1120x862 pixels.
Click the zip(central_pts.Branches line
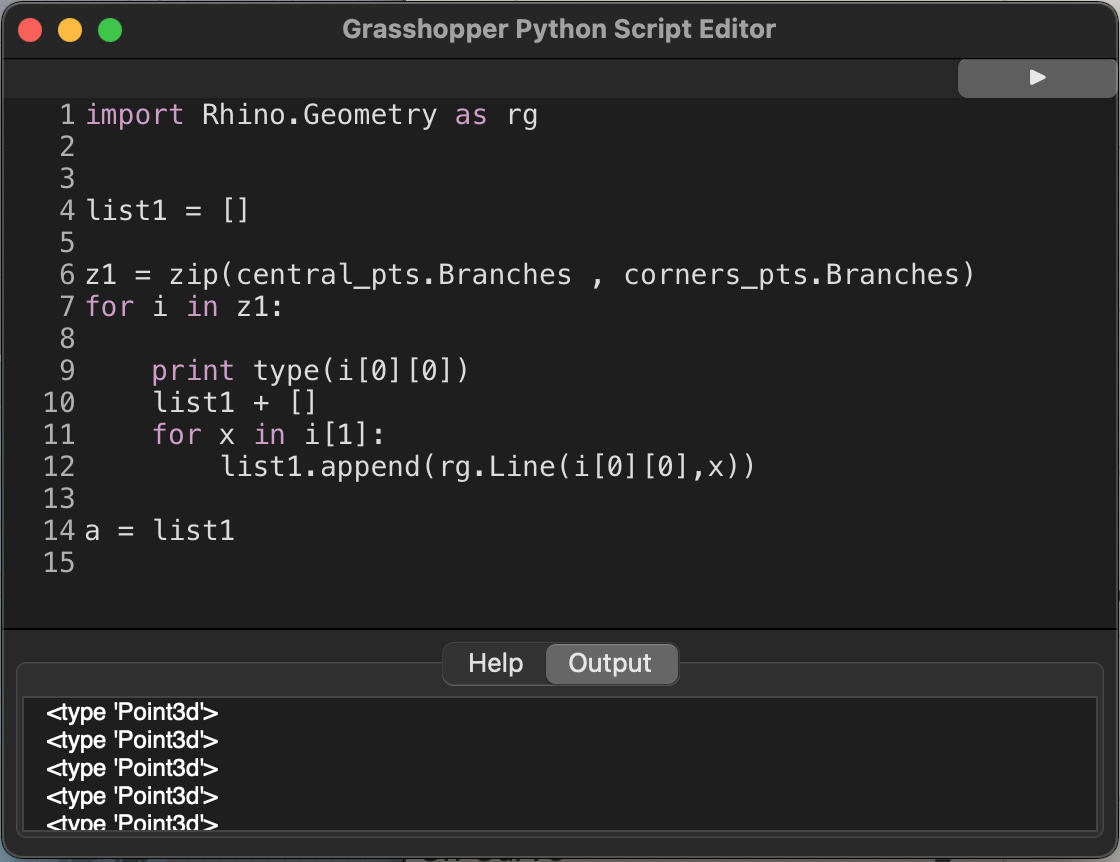point(529,275)
